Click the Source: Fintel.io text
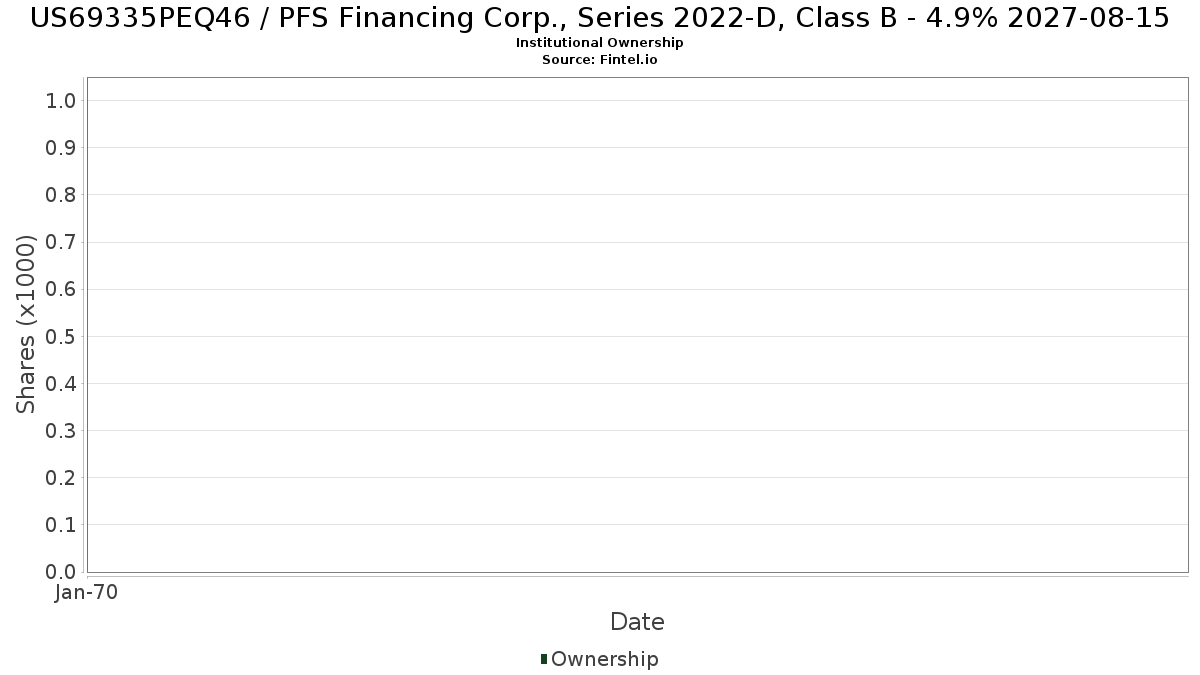 click(x=600, y=60)
